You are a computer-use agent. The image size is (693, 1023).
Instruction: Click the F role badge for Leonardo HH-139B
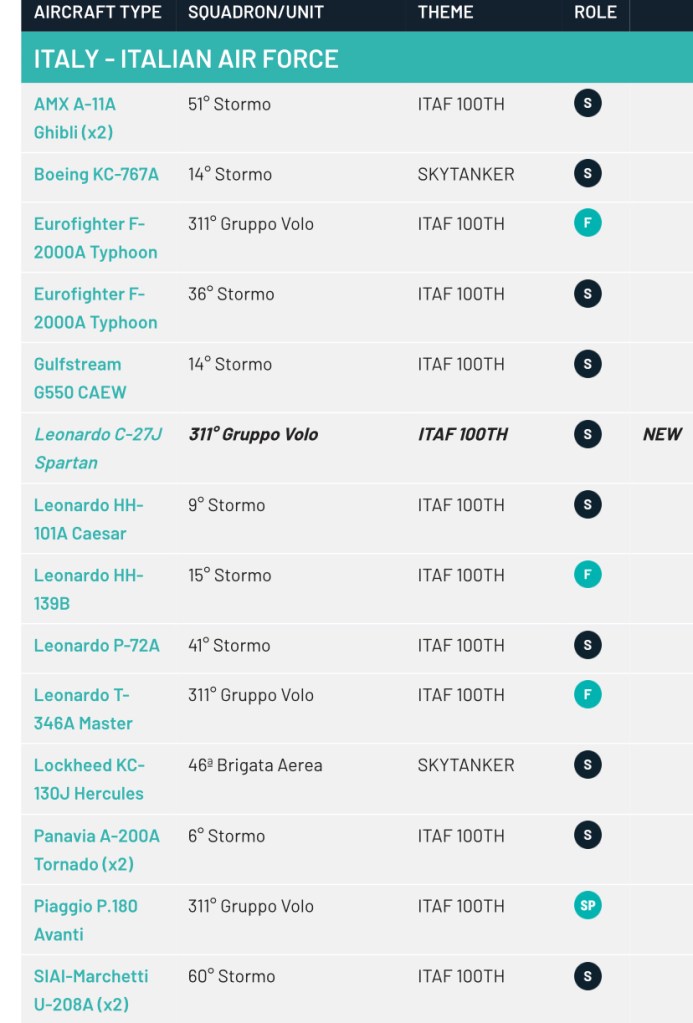[x=587, y=575]
